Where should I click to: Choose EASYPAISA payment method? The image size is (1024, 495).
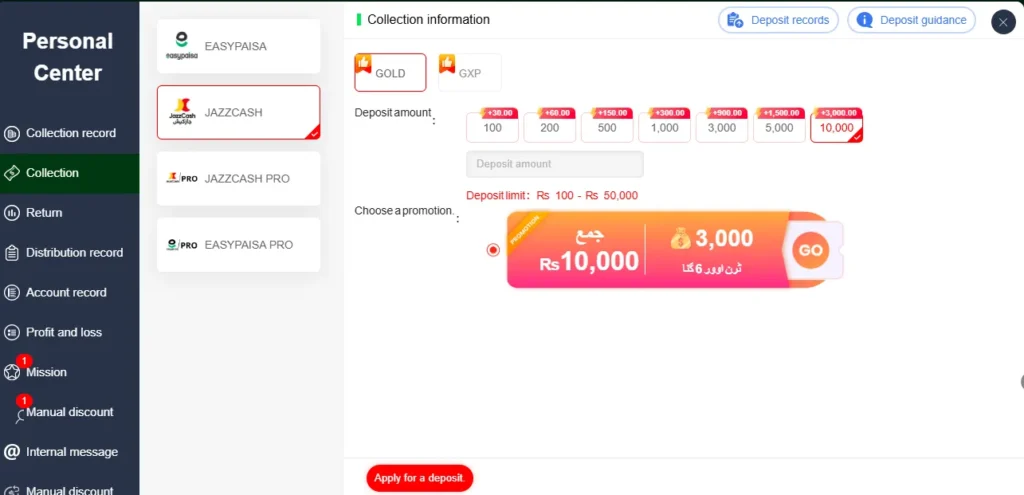238,46
